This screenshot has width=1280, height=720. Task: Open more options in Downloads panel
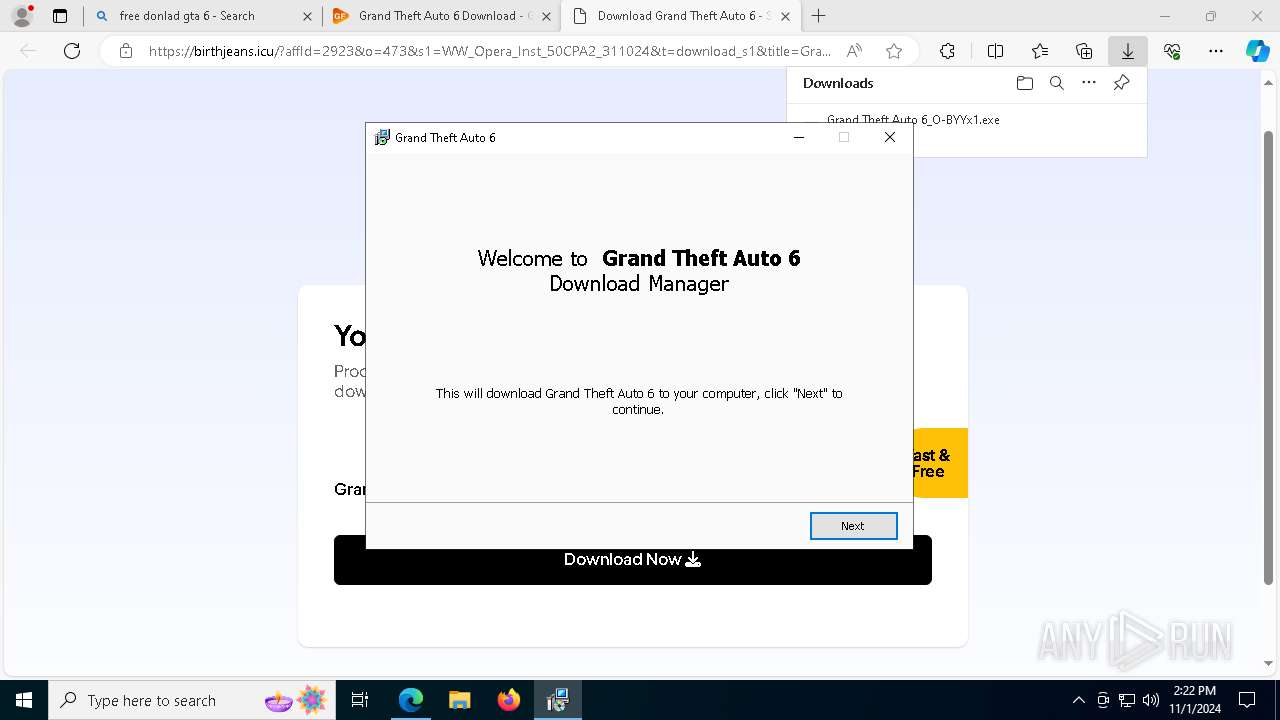(1089, 83)
